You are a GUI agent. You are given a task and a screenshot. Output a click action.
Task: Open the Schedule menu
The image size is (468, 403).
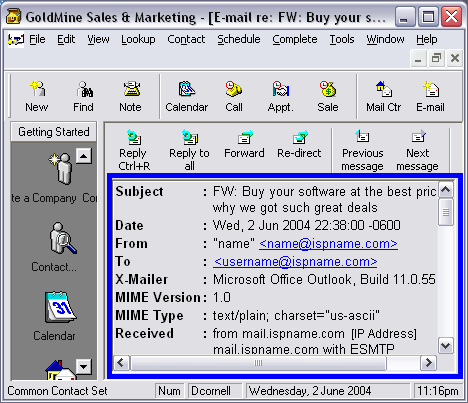pos(239,39)
